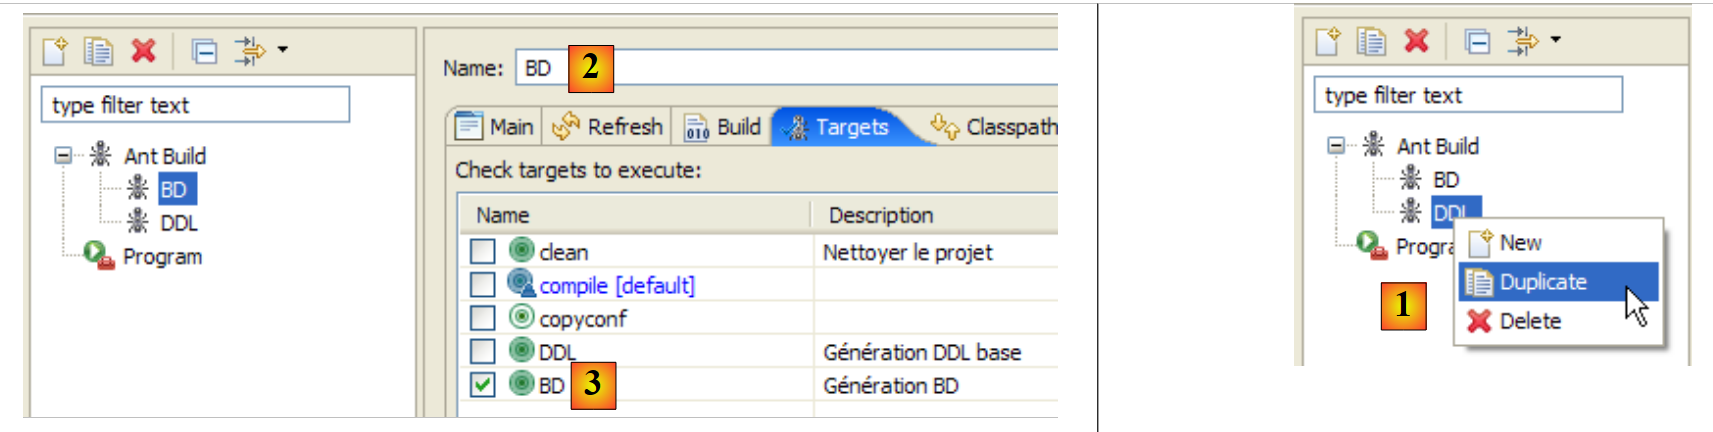
Task: Click red X delete icon in right panel toolbar
Action: click(x=1416, y=41)
